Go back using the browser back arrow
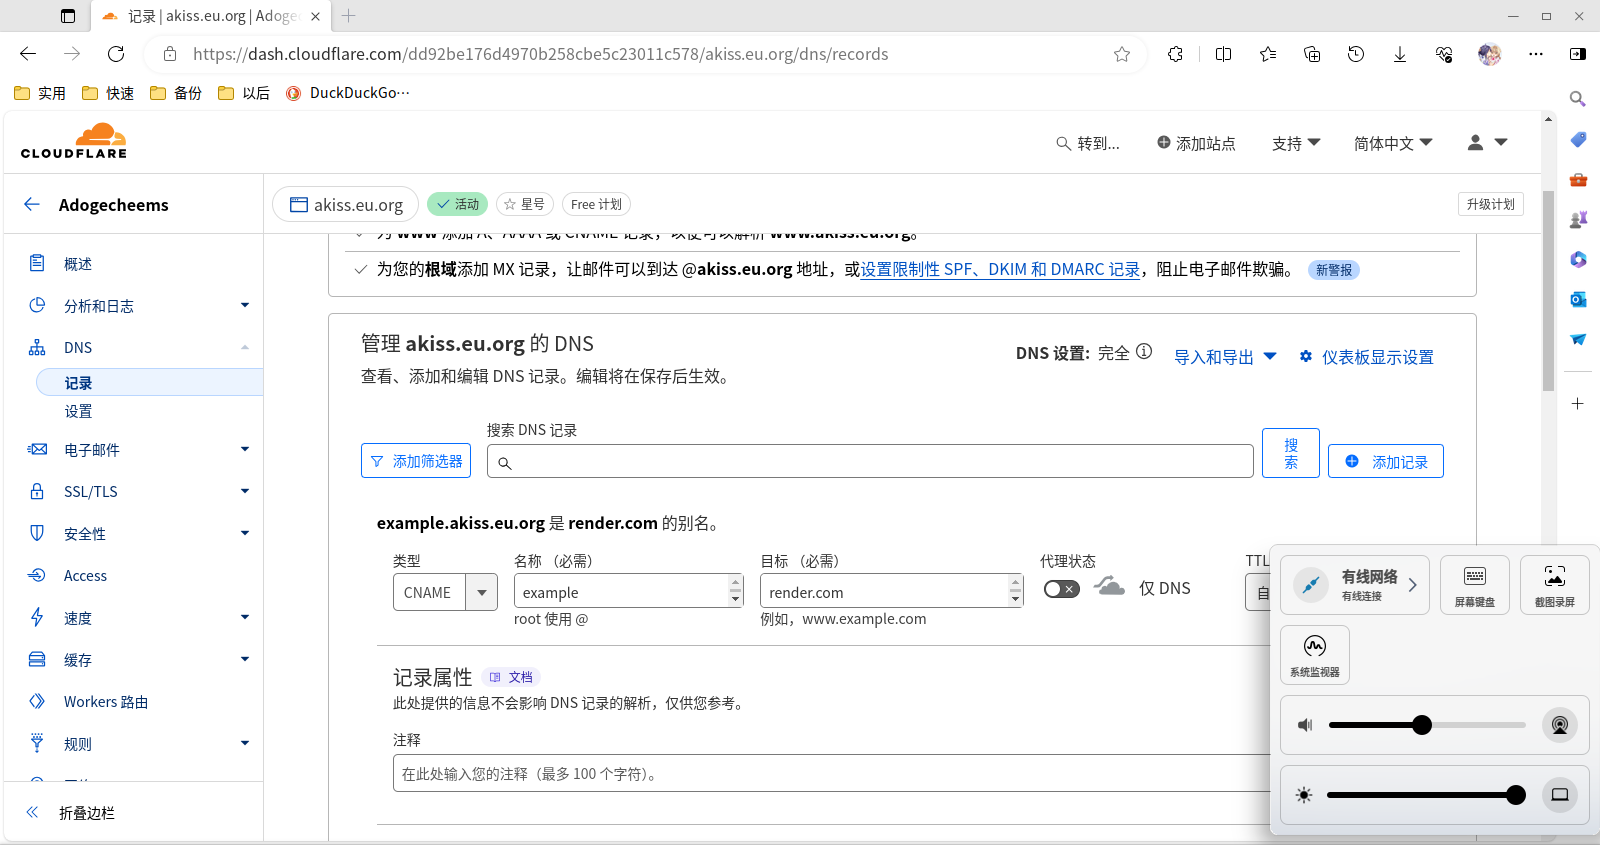1600x845 pixels. pyautogui.click(x=28, y=54)
